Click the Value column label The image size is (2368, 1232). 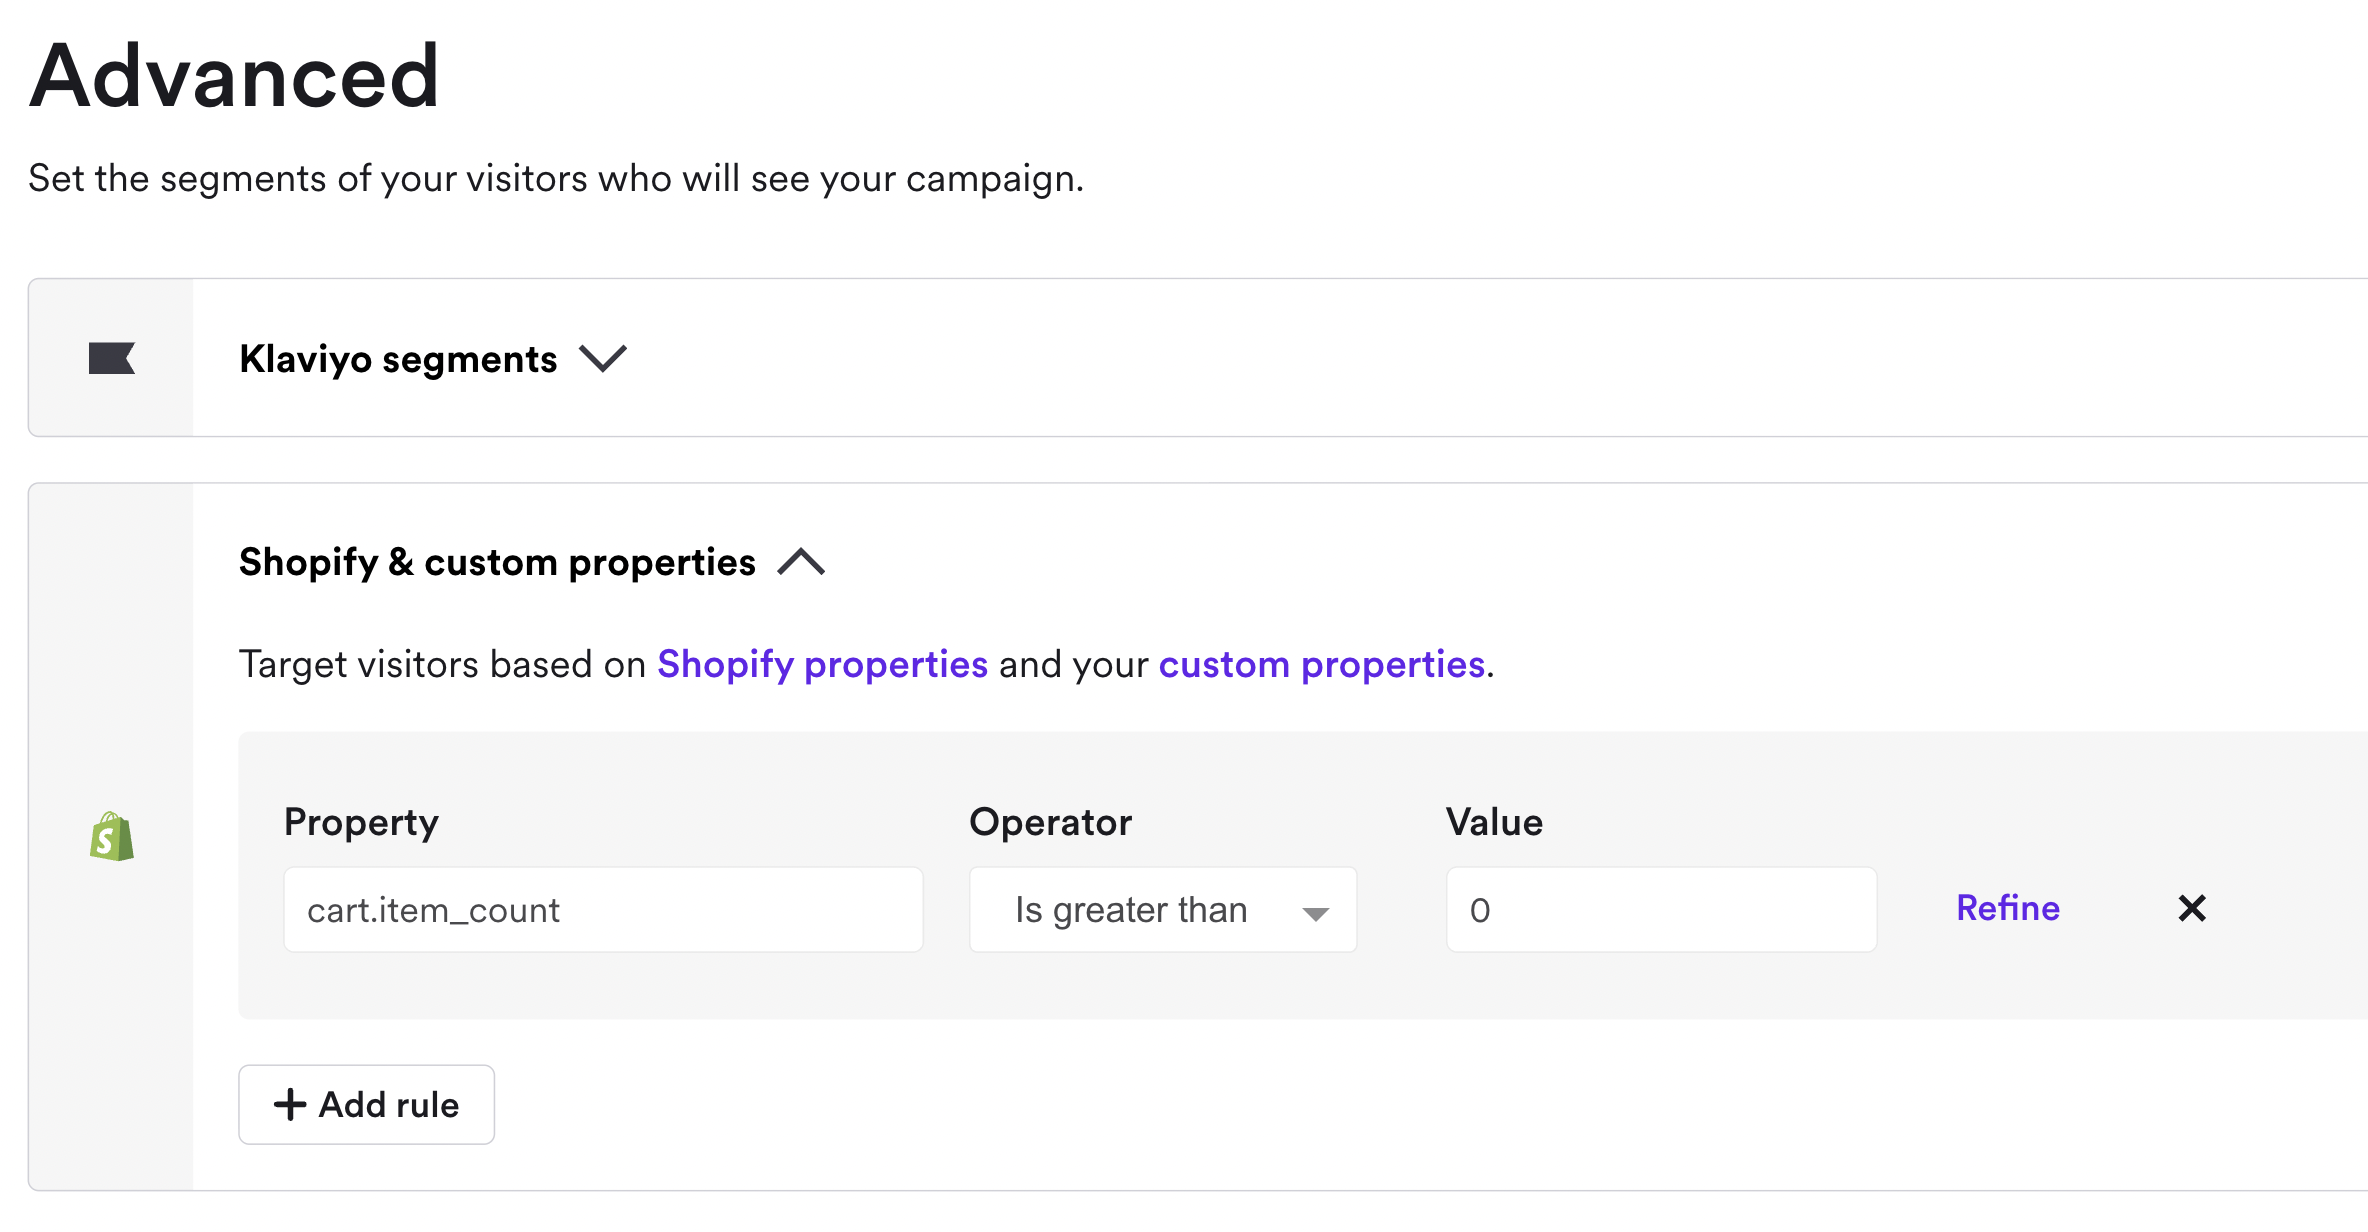coord(1494,822)
